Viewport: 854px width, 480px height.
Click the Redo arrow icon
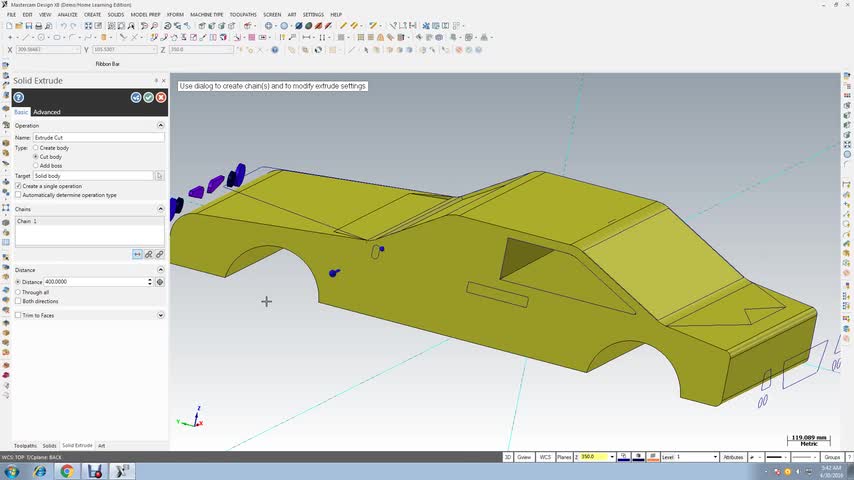[73, 26]
